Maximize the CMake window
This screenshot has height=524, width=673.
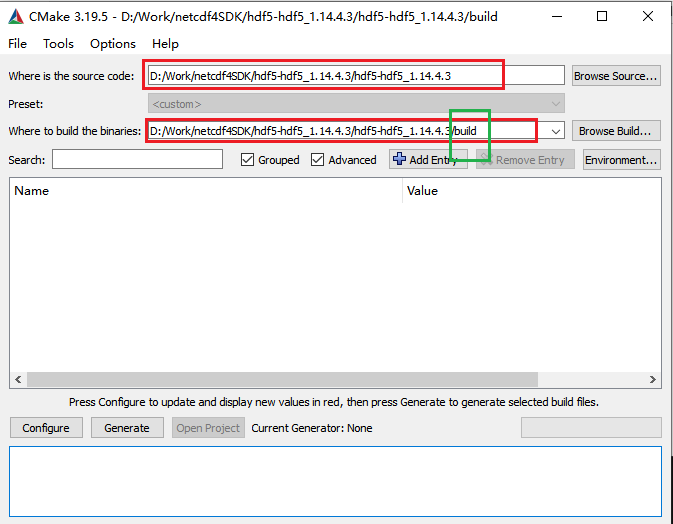click(602, 16)
